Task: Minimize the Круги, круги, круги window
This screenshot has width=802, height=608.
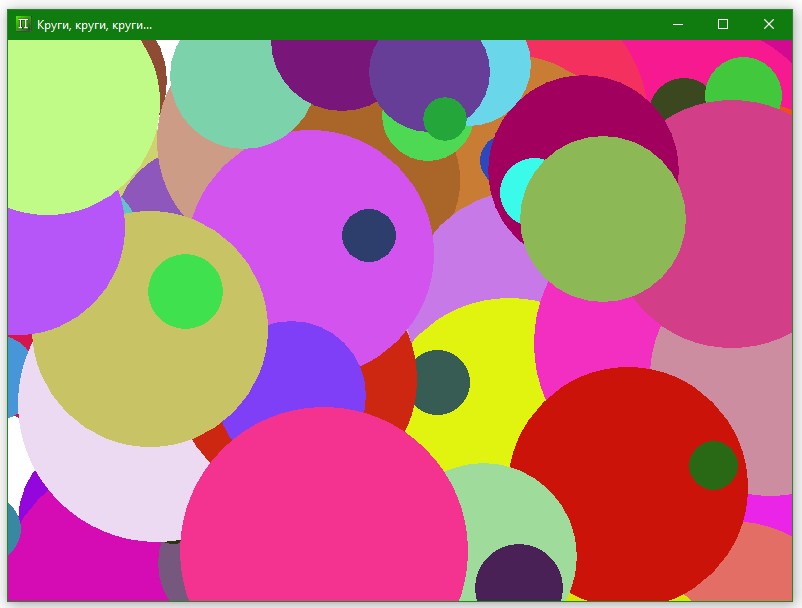Action: [678, 24]
